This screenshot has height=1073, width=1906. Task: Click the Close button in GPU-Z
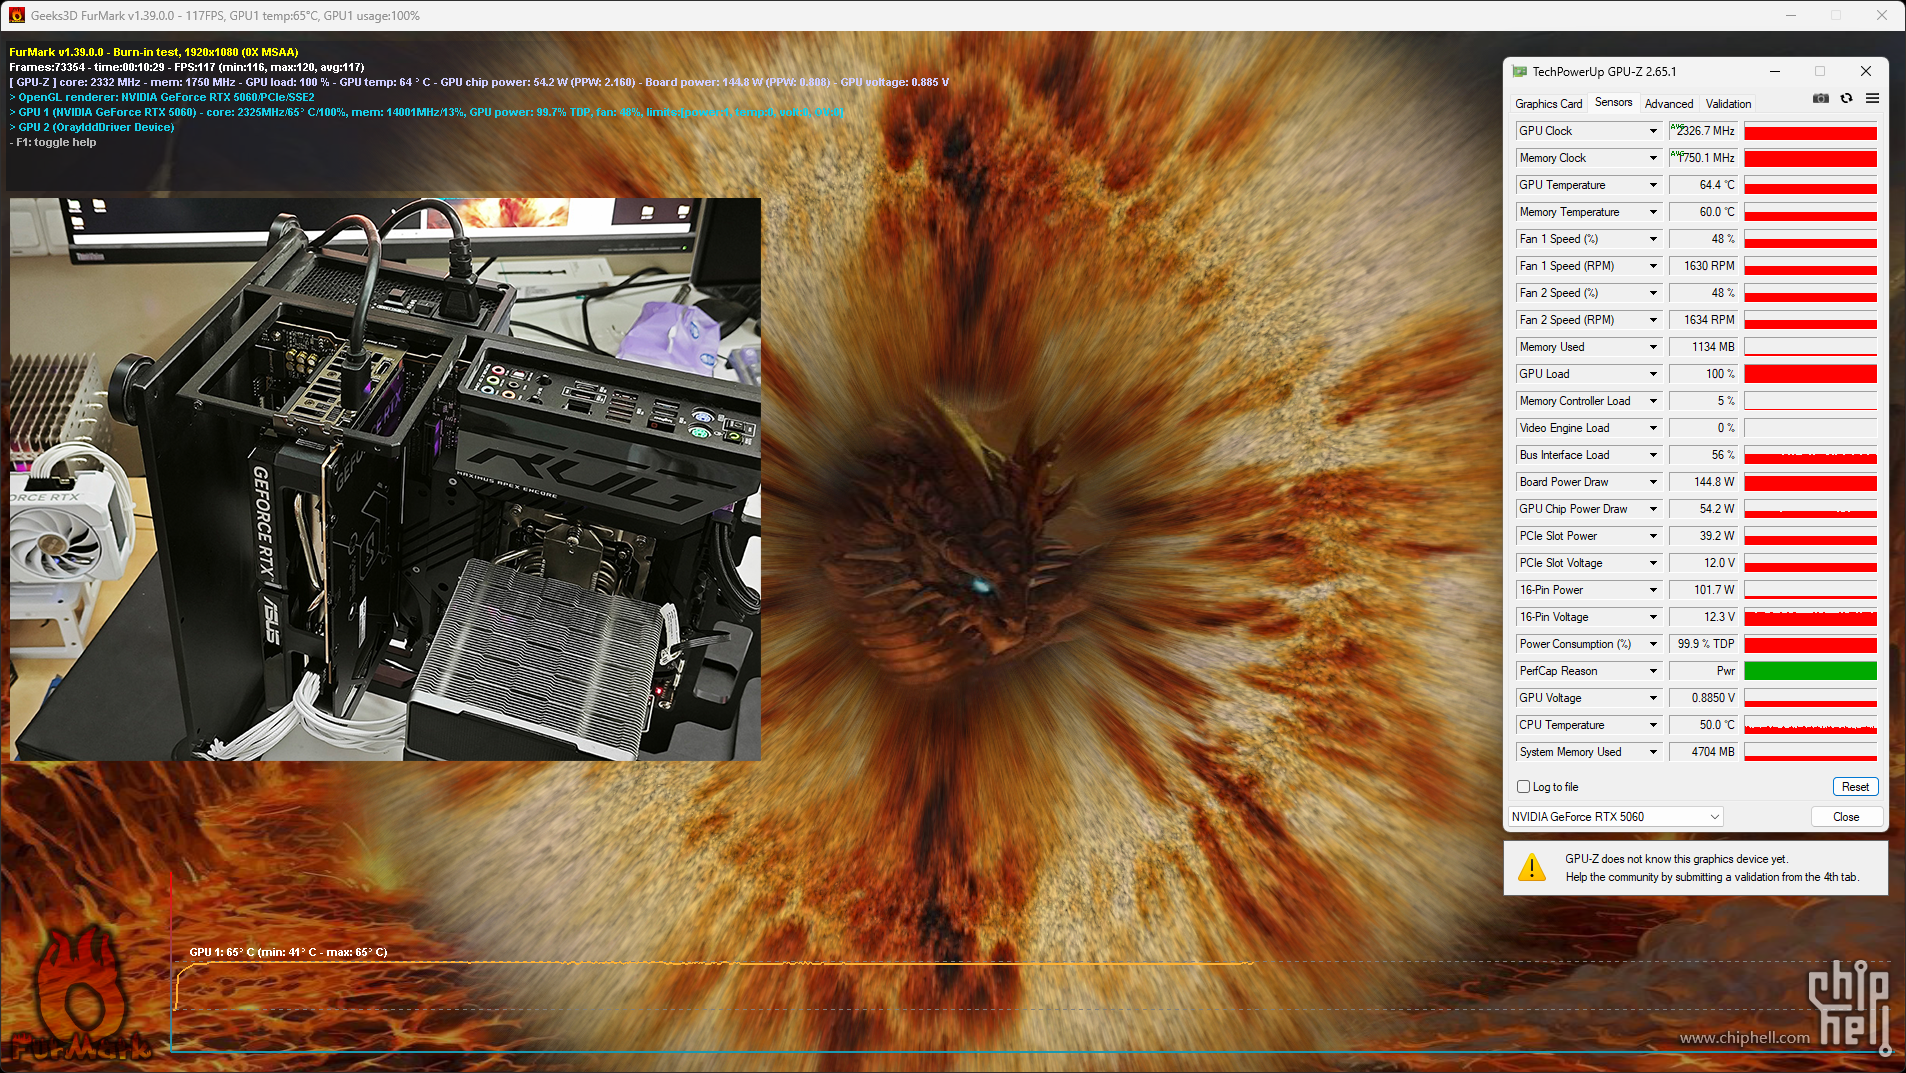(1846, 817)
